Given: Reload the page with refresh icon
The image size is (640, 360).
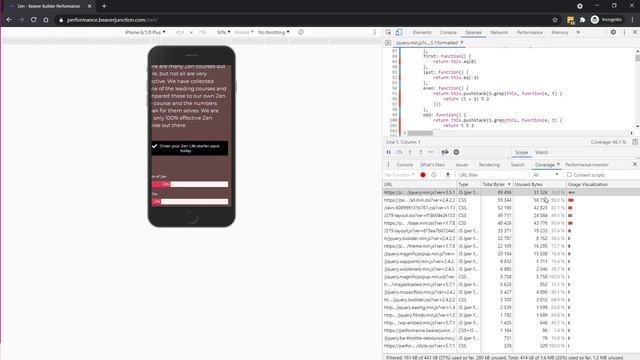Looking at the screenshot, I should [x=33, y=20].
